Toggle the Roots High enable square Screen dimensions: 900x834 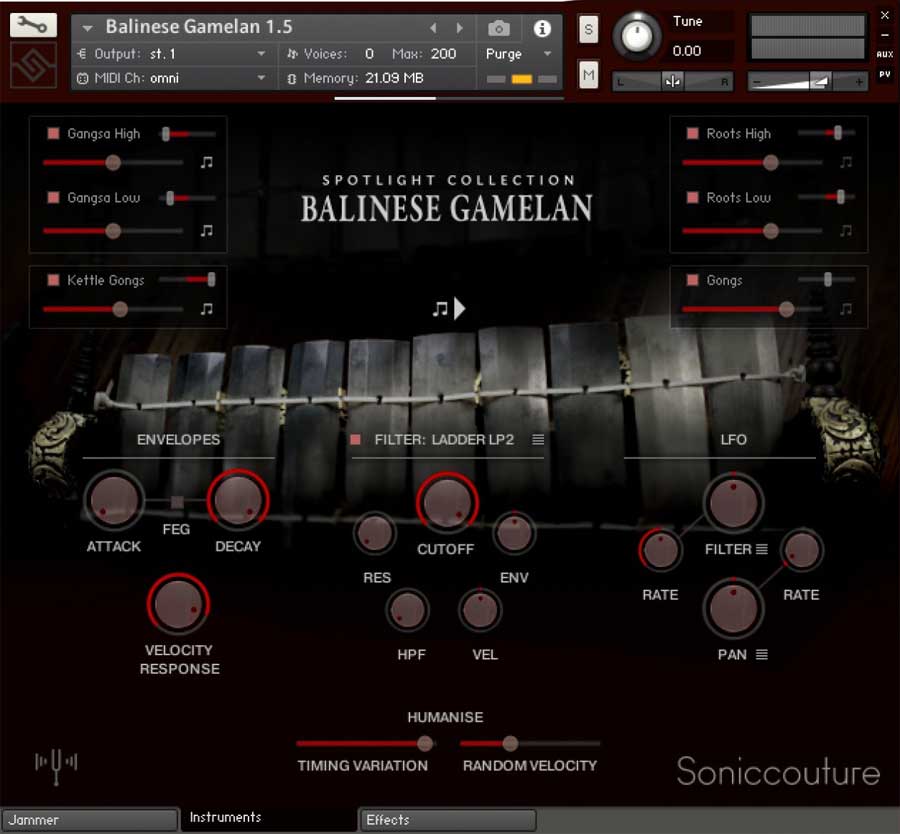click(x=693, y=134)
